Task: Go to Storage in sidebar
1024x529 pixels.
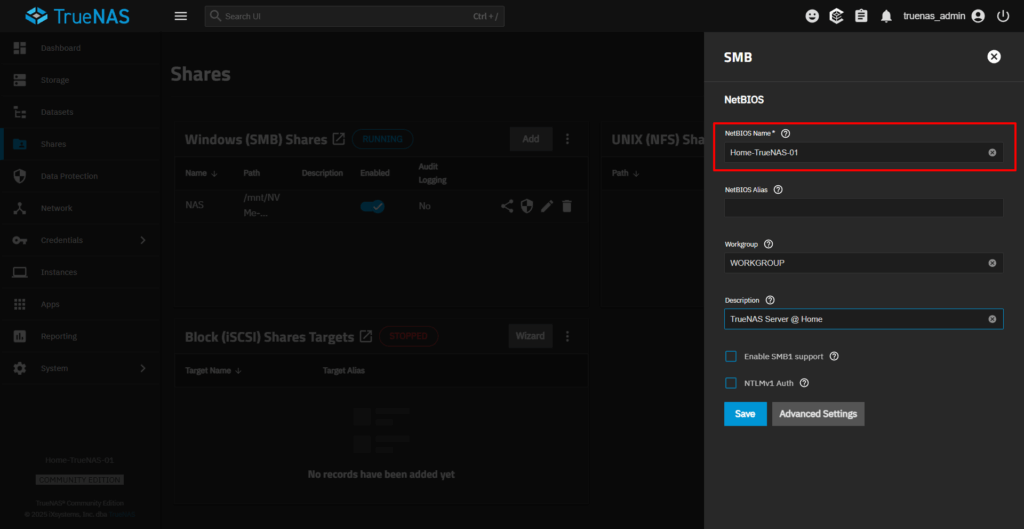Action: [55, 80]
